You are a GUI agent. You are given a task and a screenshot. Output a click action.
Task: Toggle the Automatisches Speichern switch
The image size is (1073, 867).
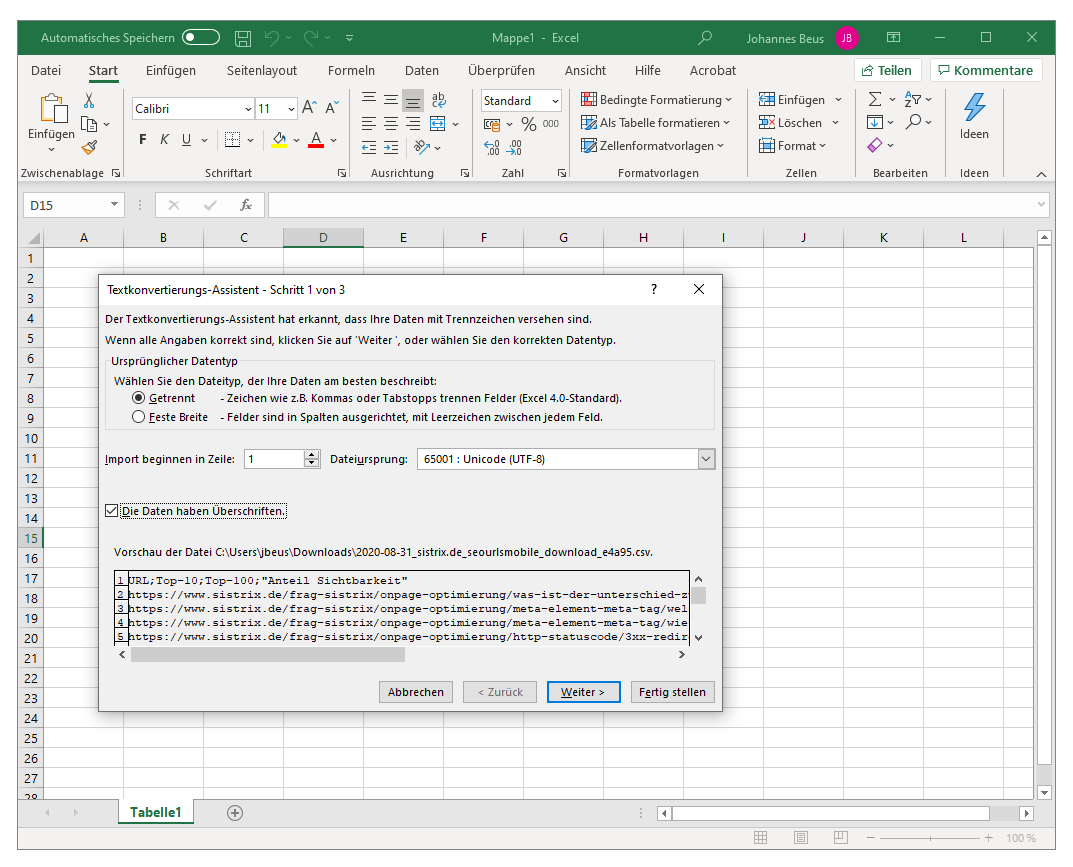(x=200, y=38)
